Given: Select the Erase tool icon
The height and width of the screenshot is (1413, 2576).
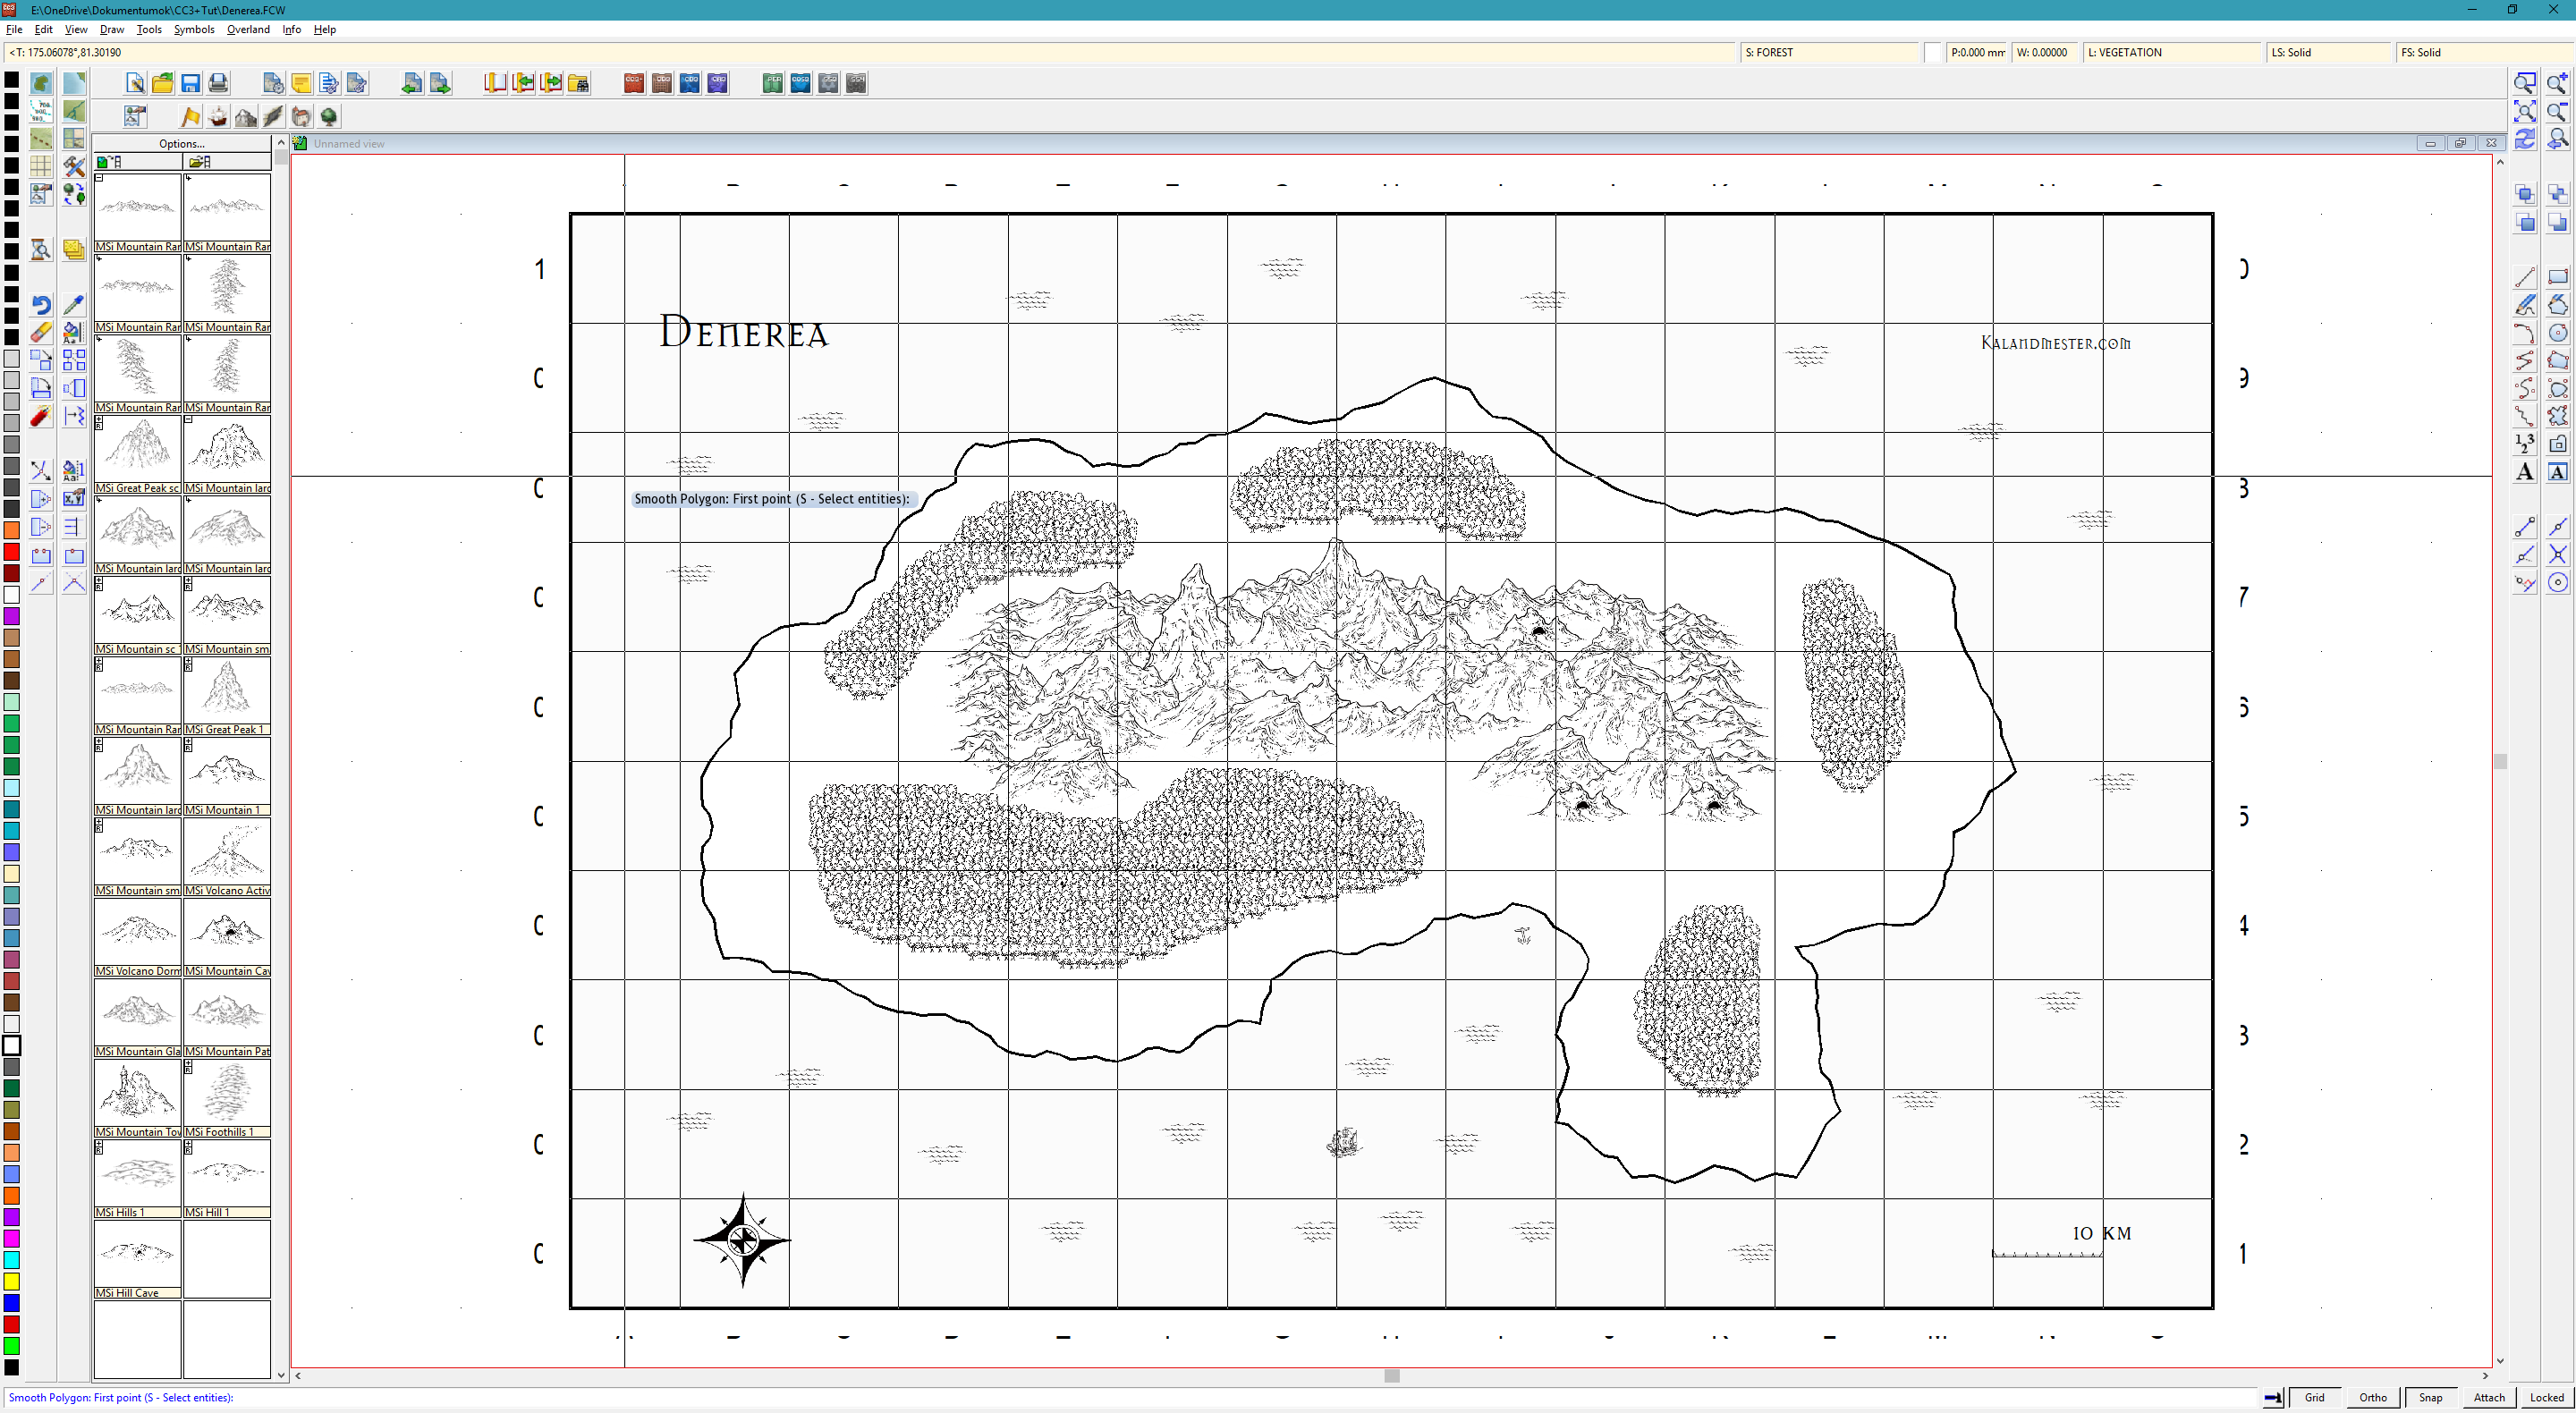Looking at the screenshot, I should 41,333.
